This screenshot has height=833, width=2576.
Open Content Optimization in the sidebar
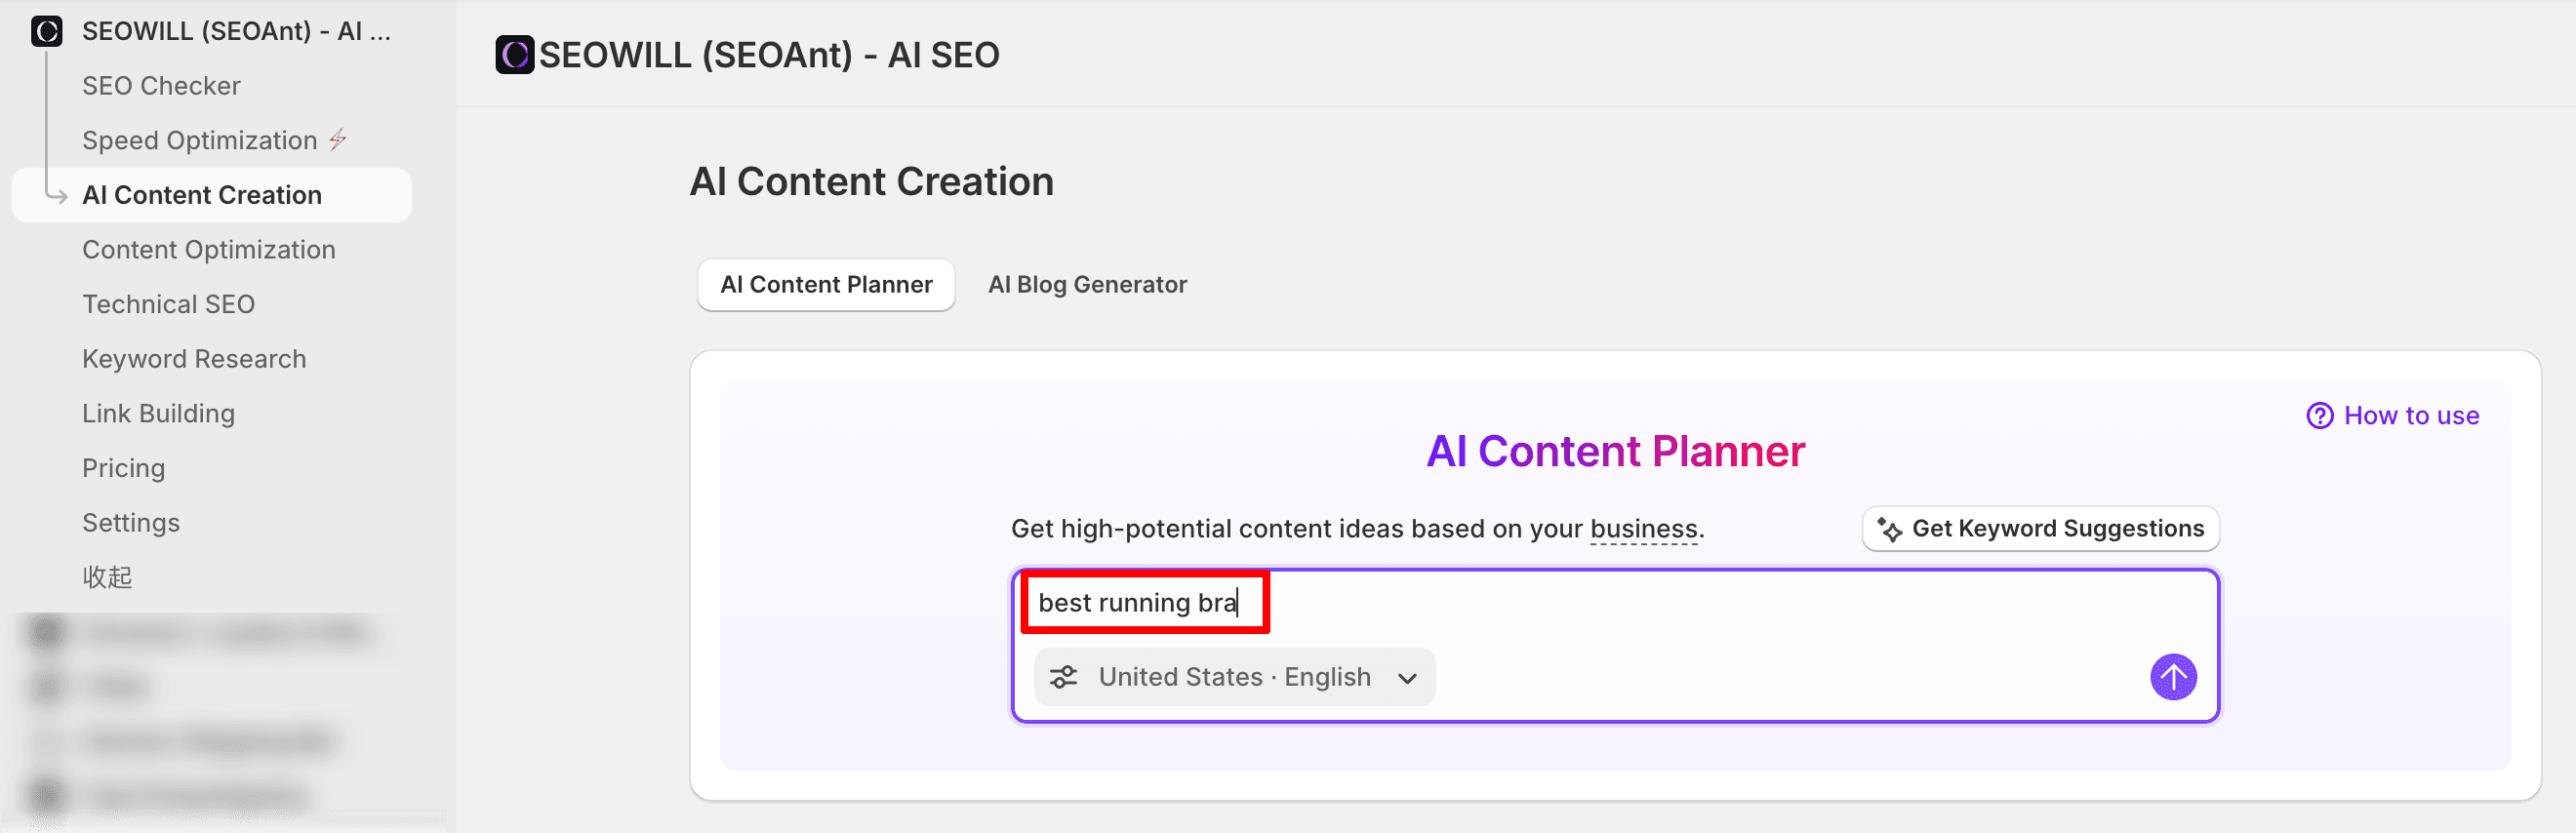208,250
